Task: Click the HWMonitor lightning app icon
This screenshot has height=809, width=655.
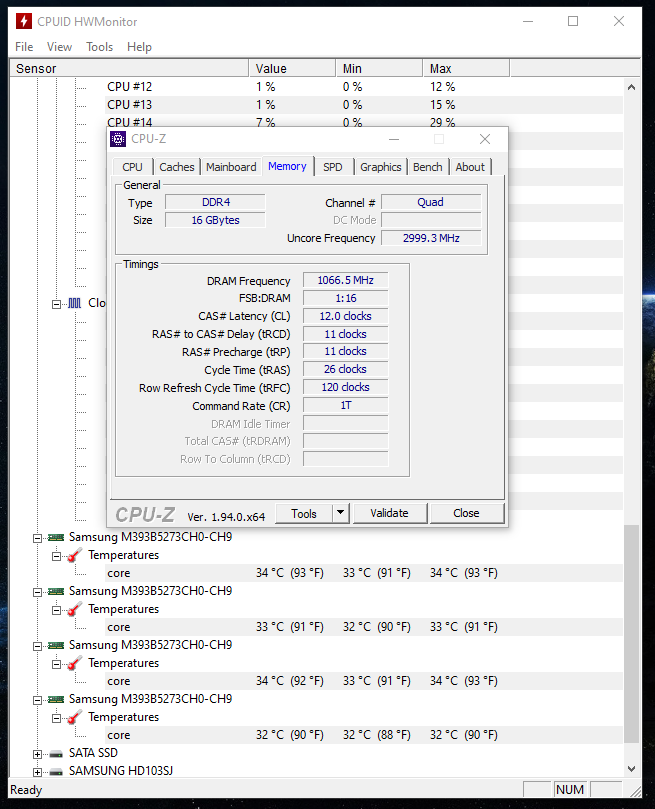Action: (23, 21)
